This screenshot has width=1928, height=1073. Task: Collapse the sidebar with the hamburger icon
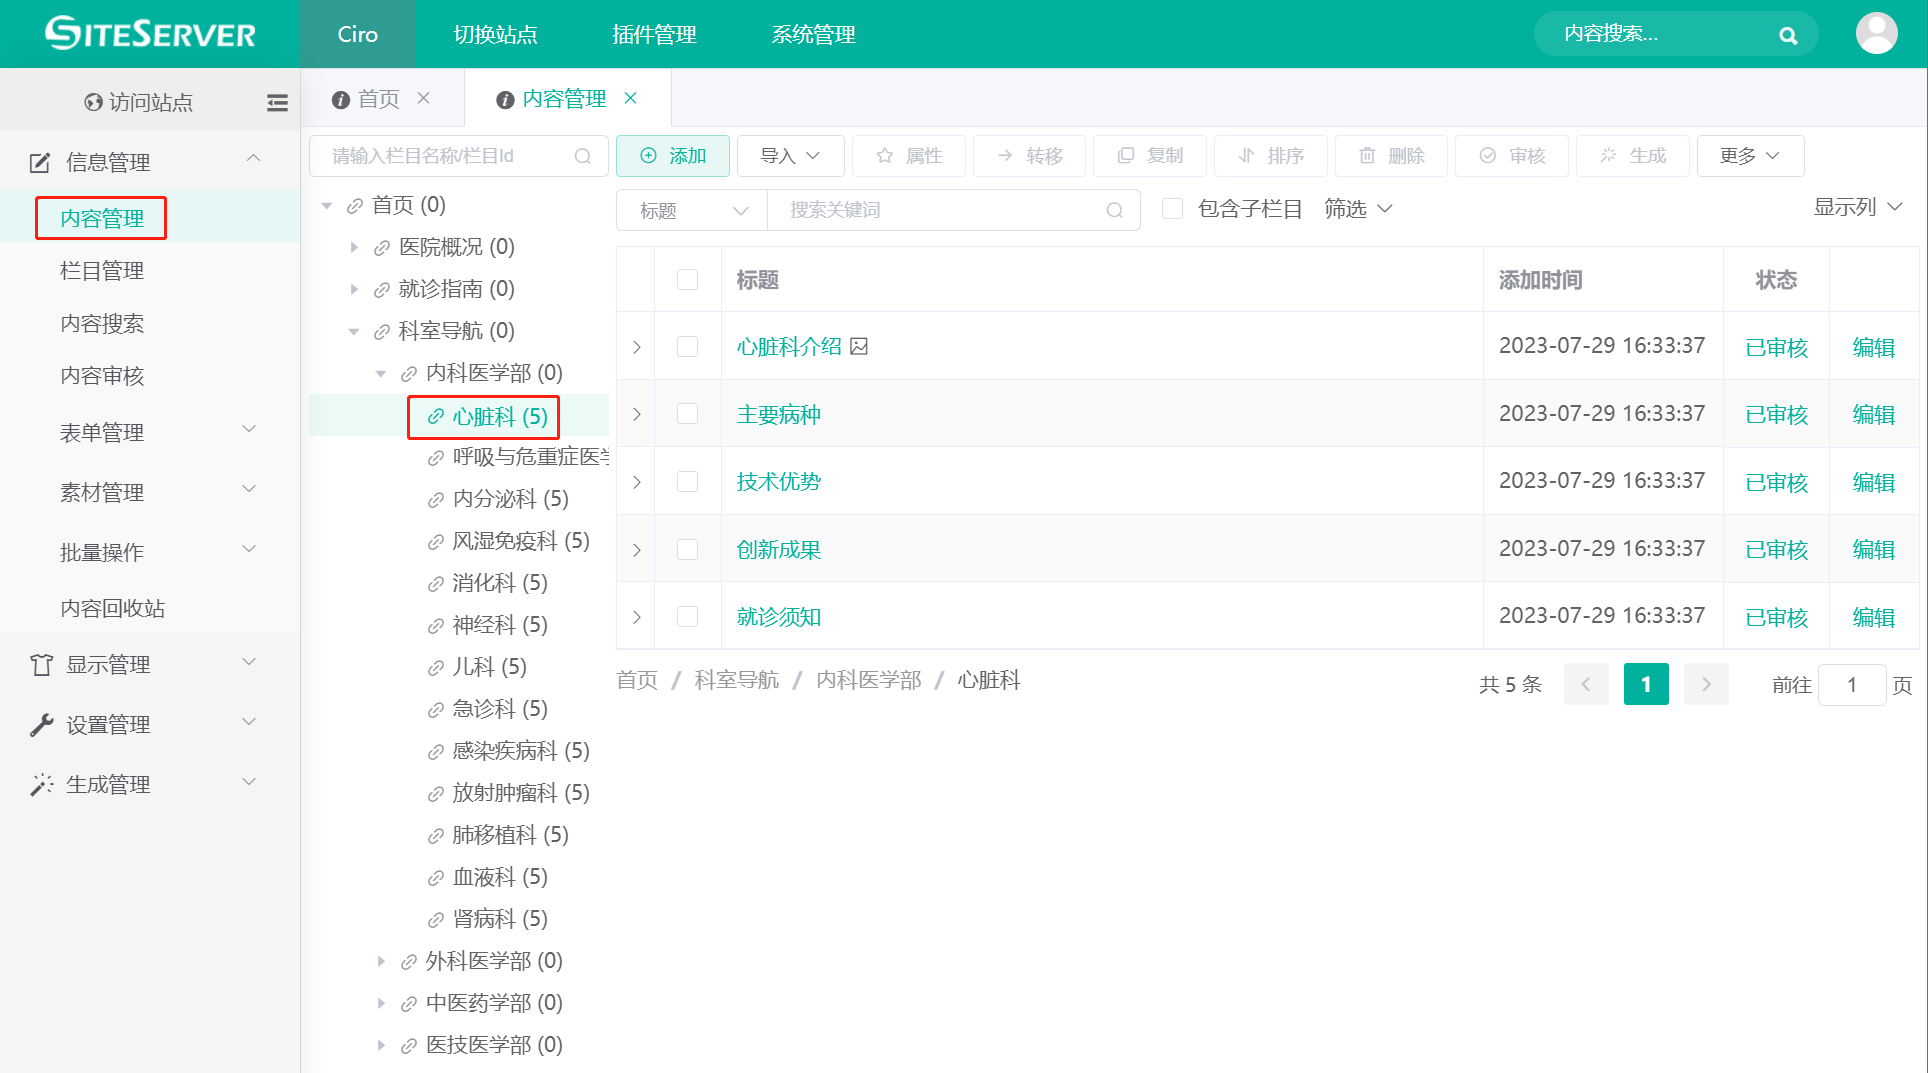[277, 101]
